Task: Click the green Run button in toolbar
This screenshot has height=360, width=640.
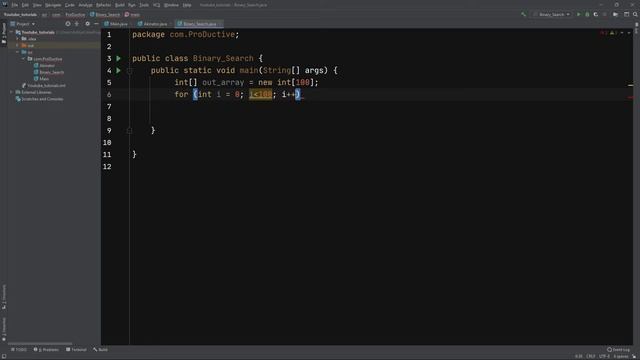Action: click(x=578, y=14)
